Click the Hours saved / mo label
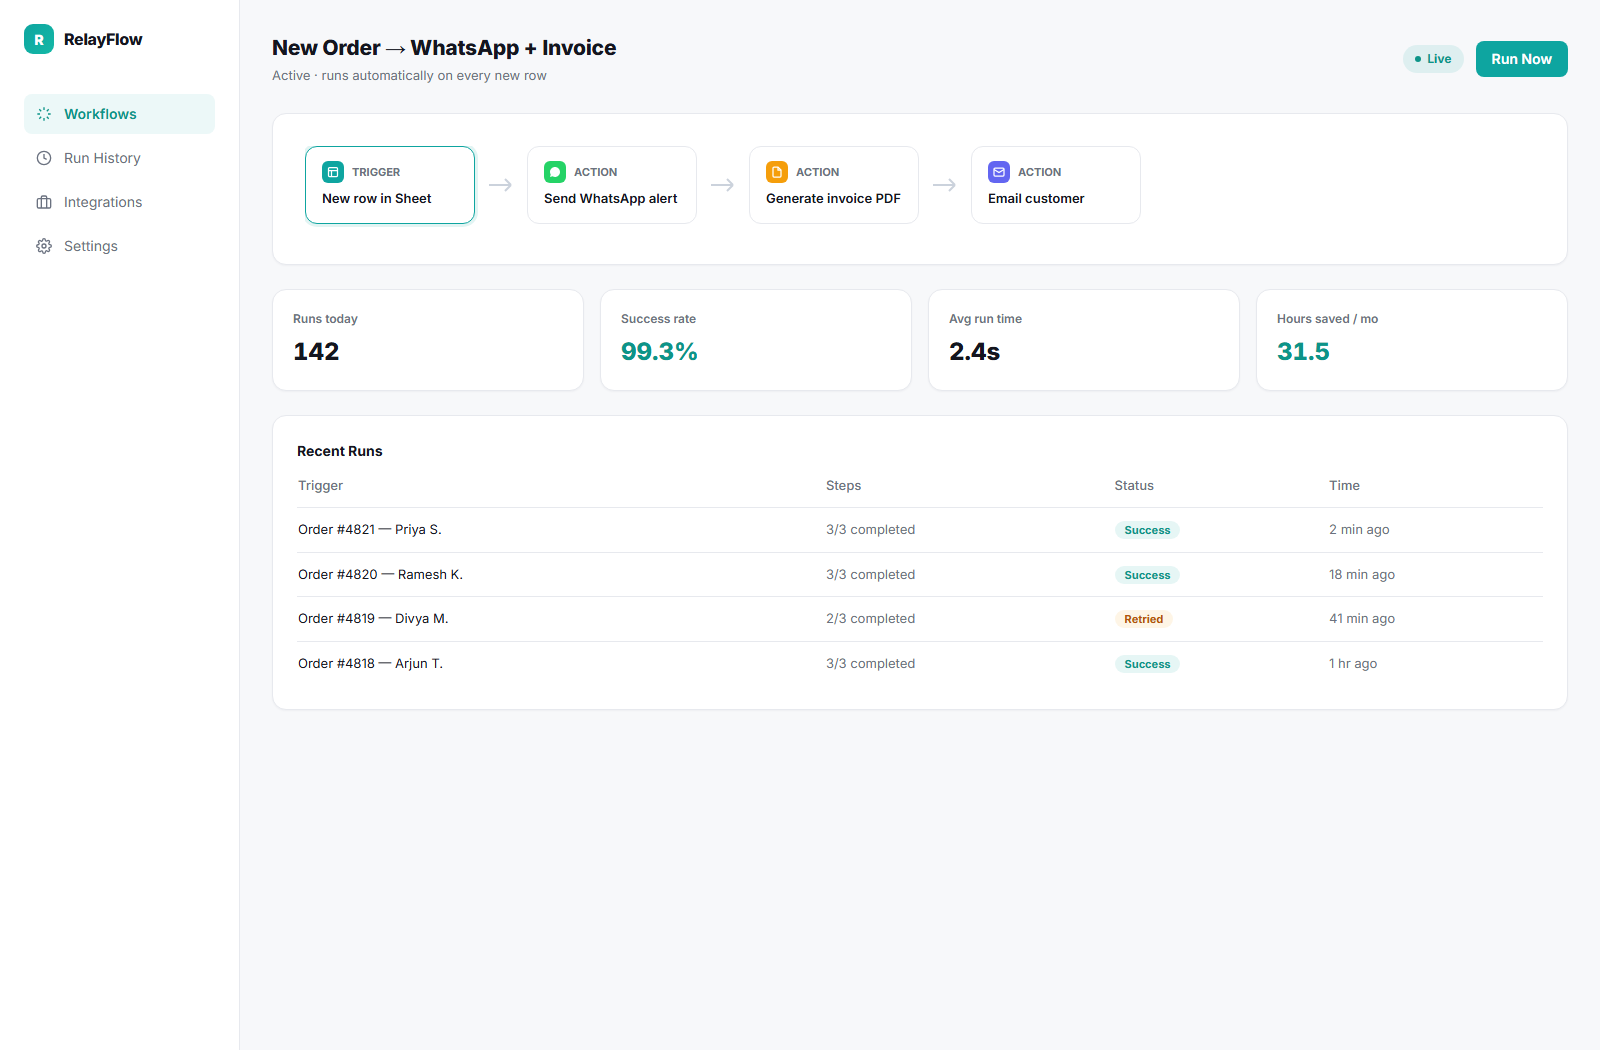 (1327, 319)
